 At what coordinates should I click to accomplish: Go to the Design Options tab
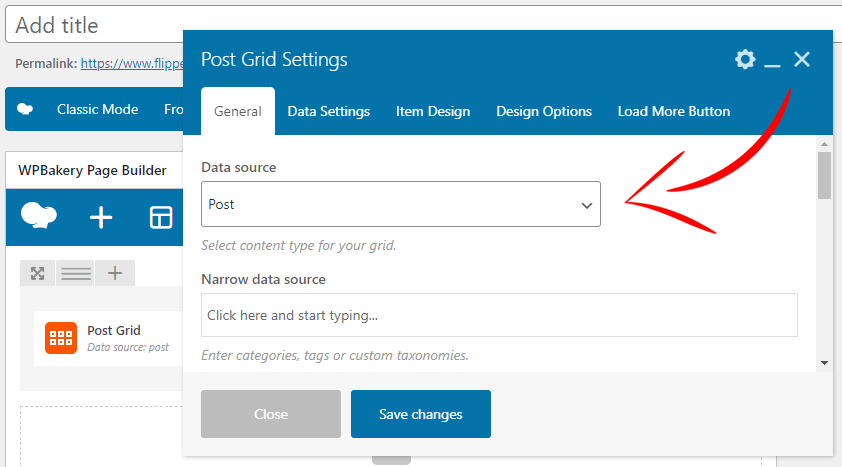[544, 111]
